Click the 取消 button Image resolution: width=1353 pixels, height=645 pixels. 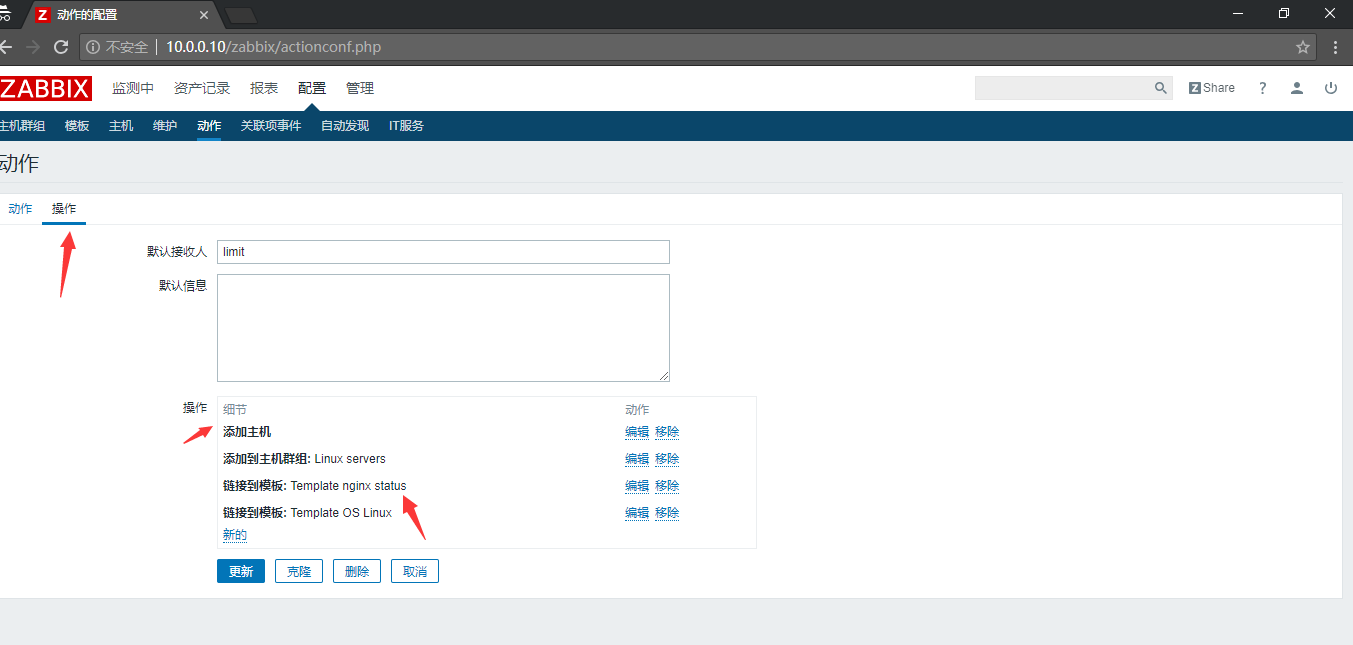click(415, 572)
